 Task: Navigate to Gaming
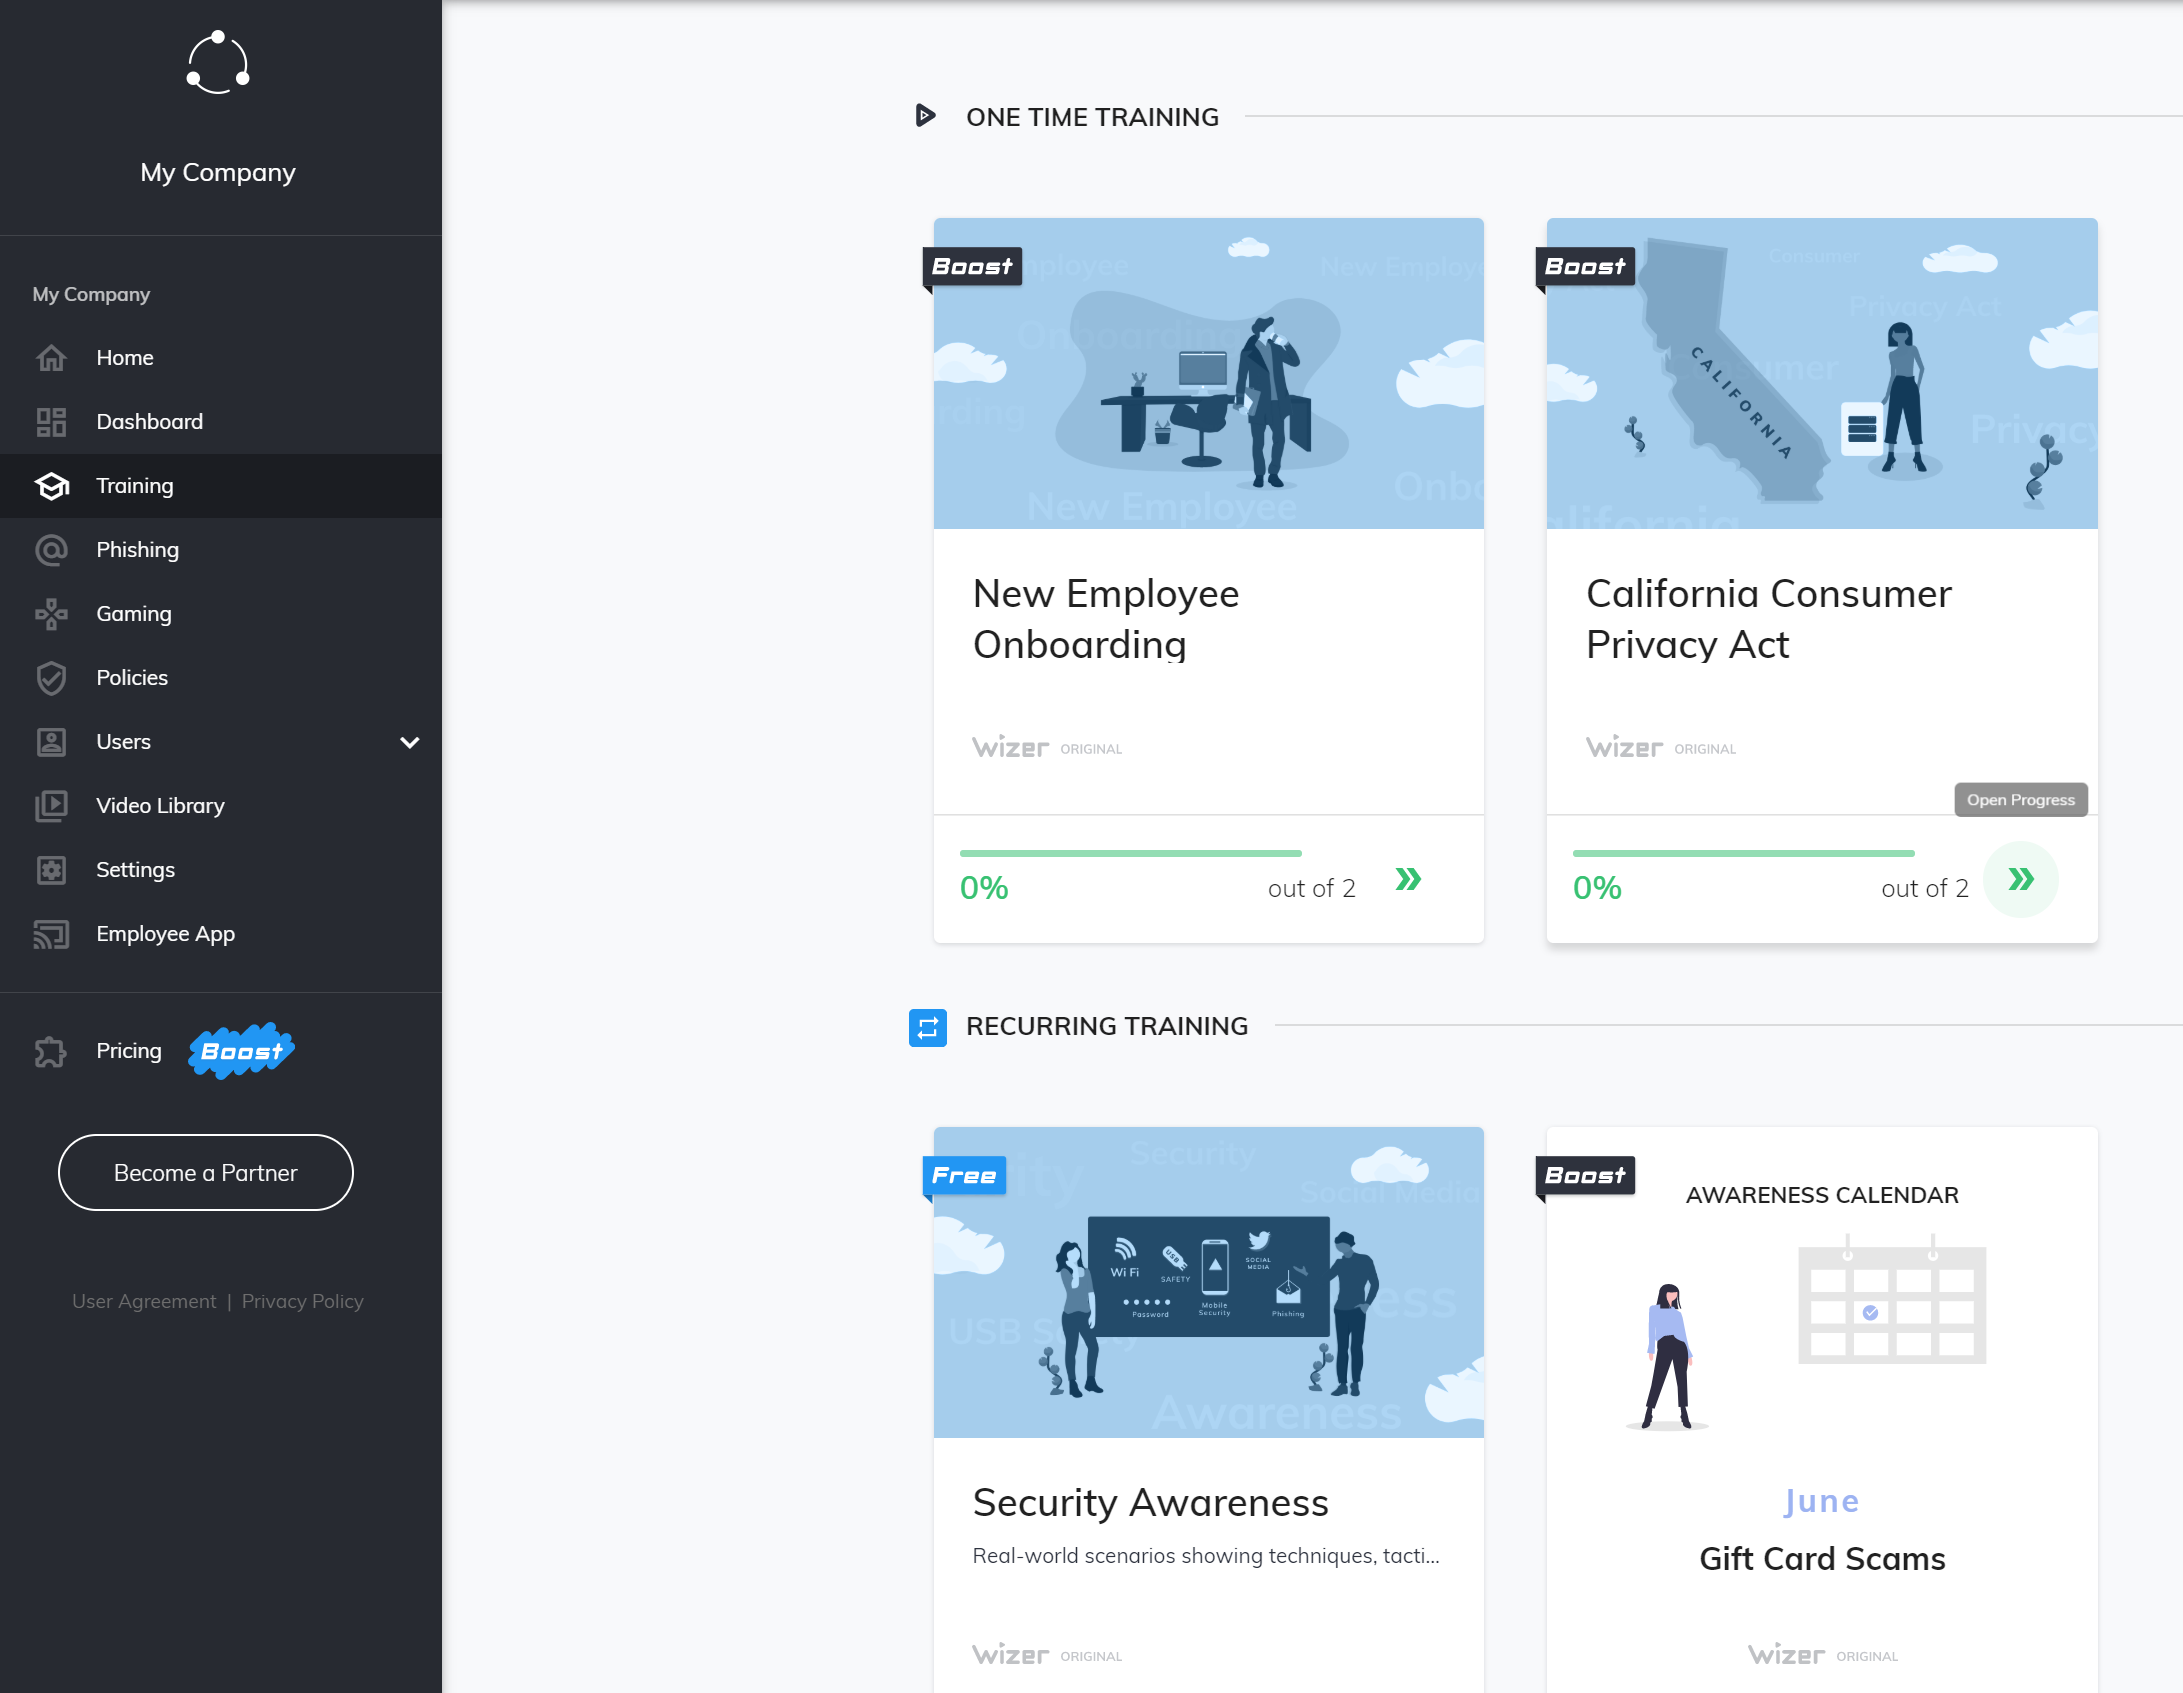134,614
